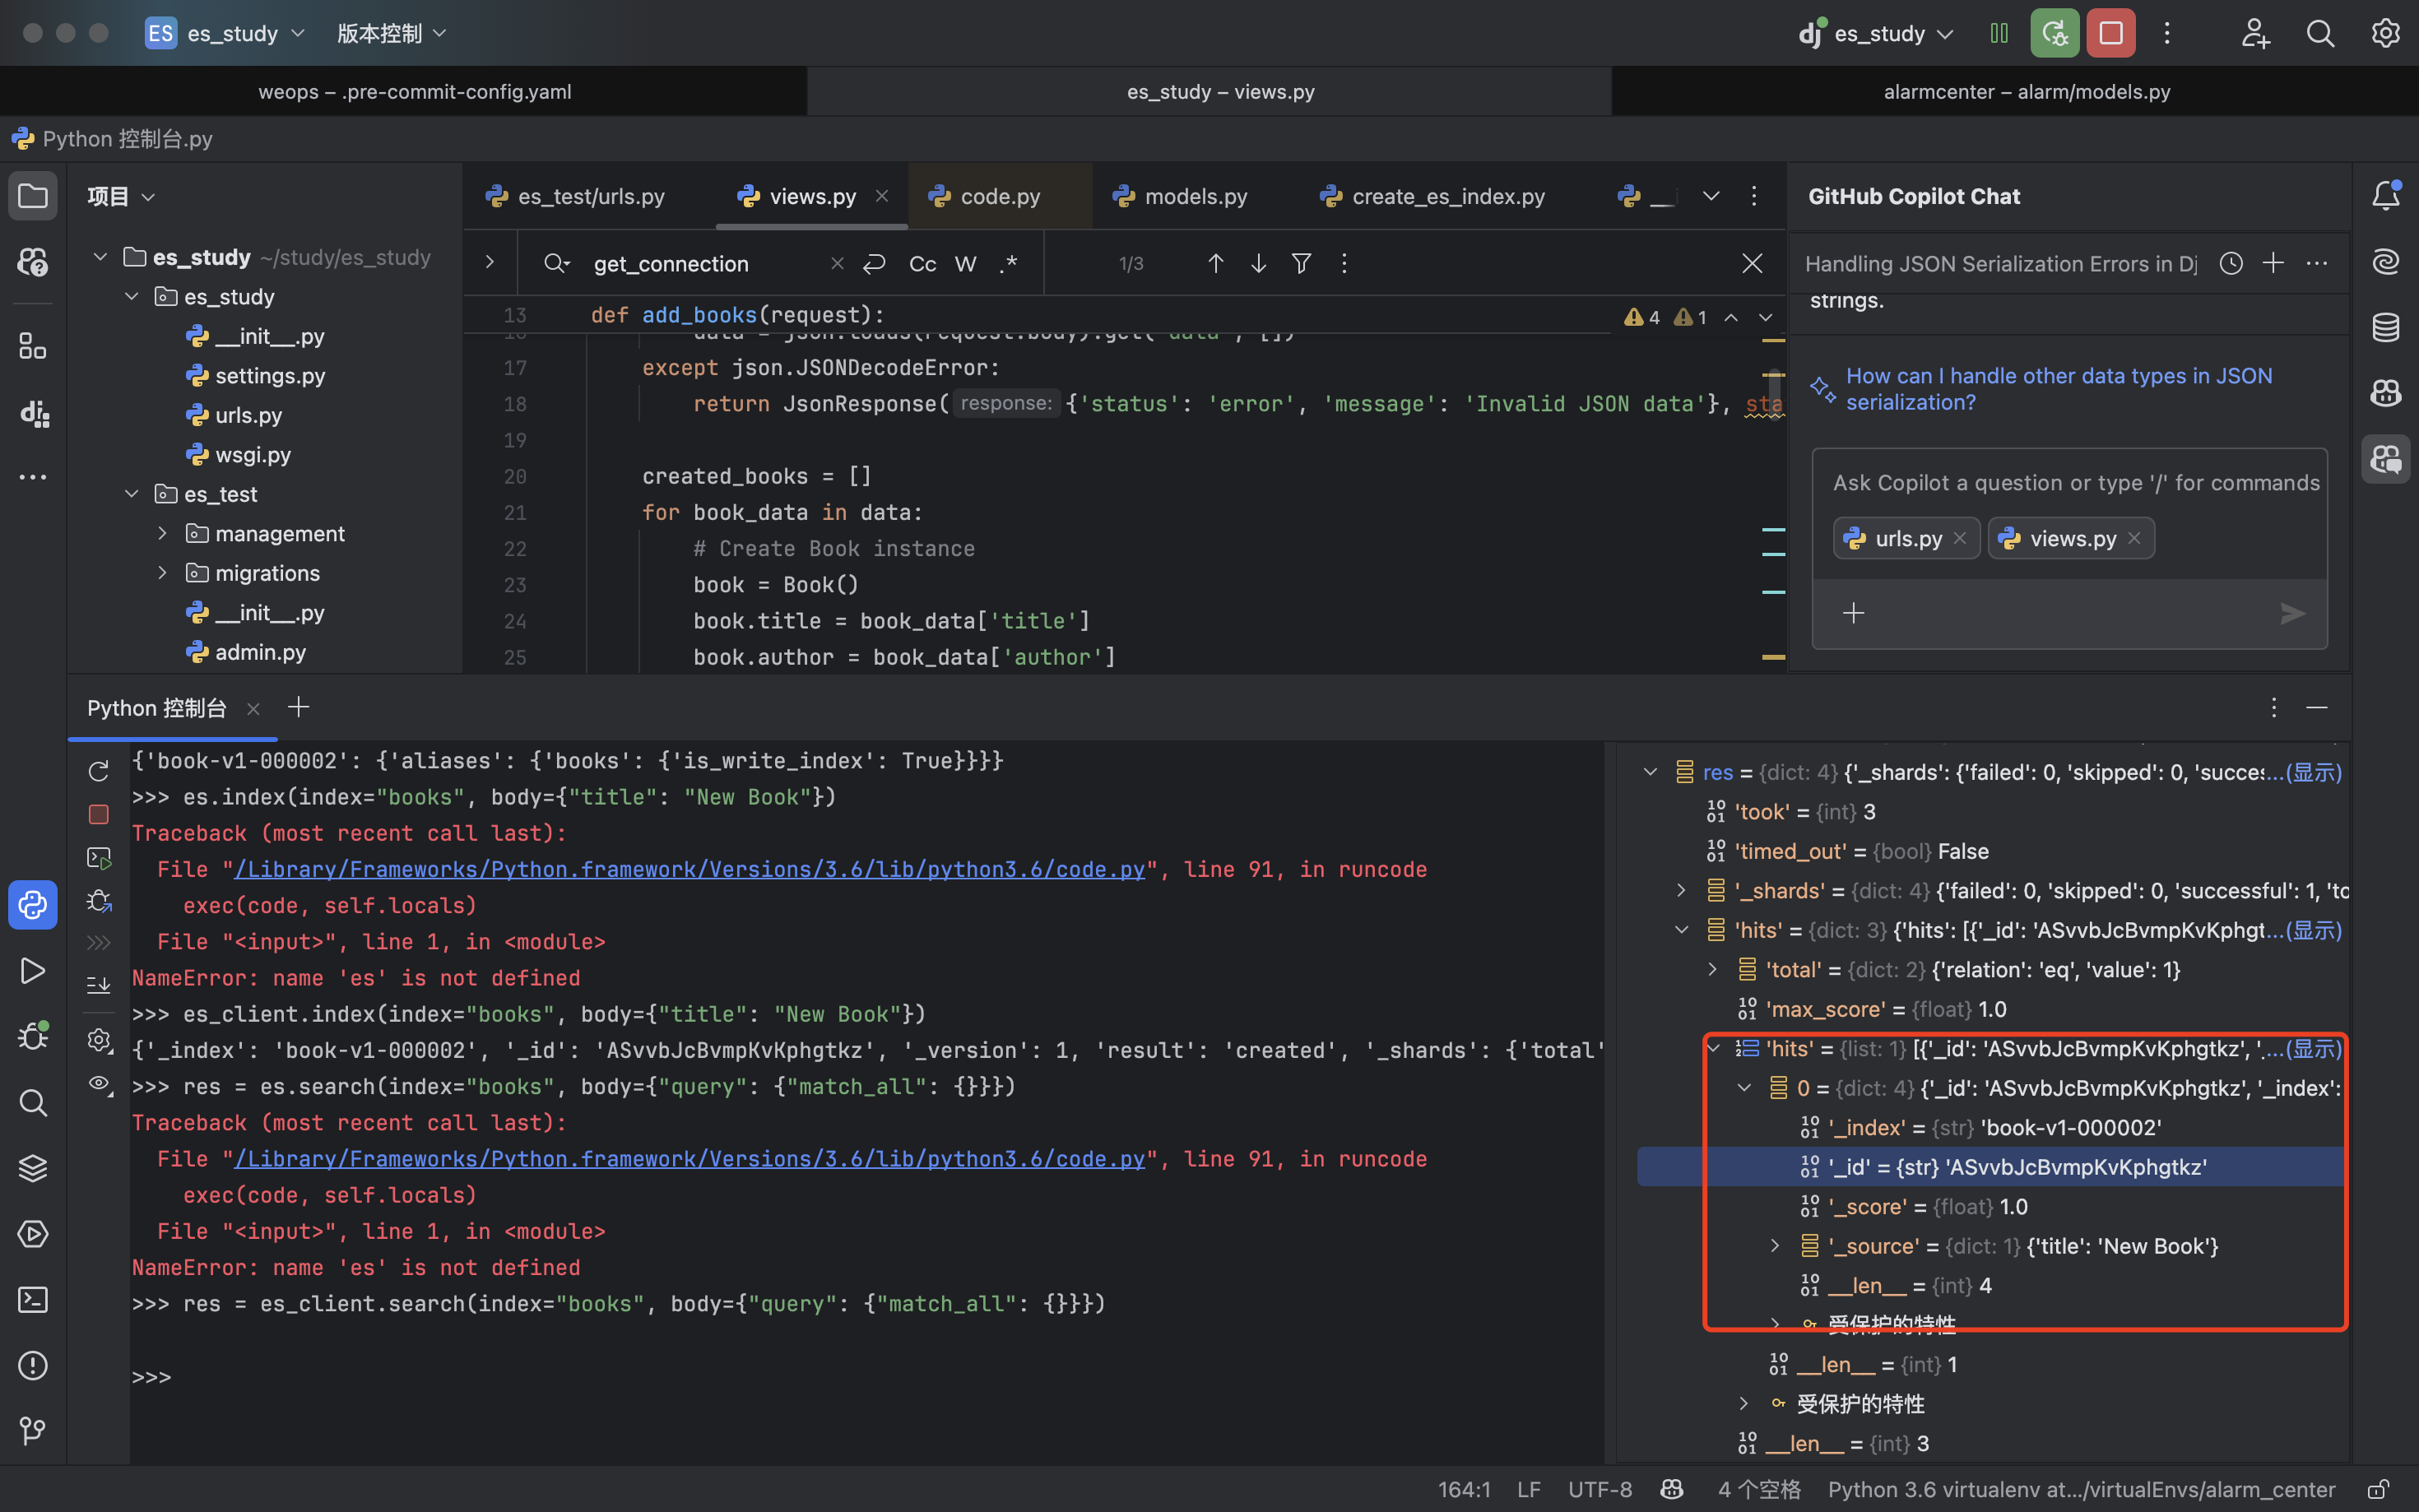Expand the '_source' dict variable
The height and width of the screenshot is (1512, 2419).
[1775, 1246]
